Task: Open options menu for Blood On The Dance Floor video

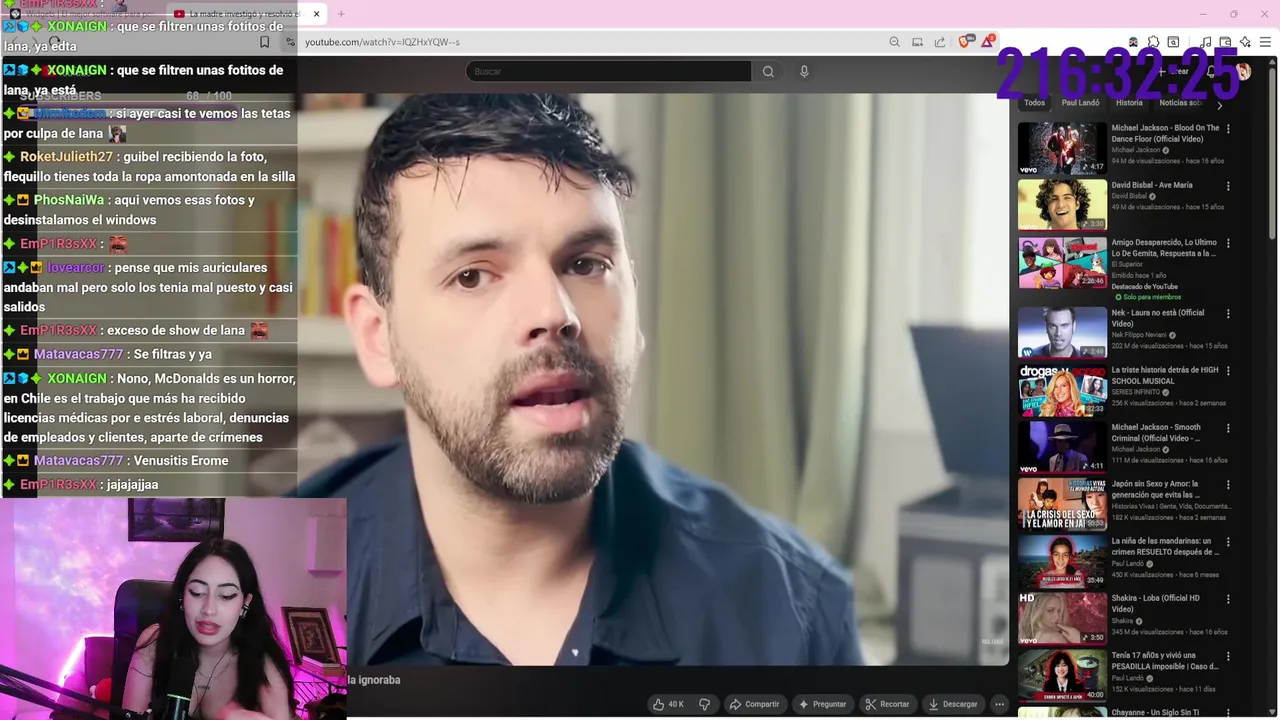Action: click(x=1228, y=129)
